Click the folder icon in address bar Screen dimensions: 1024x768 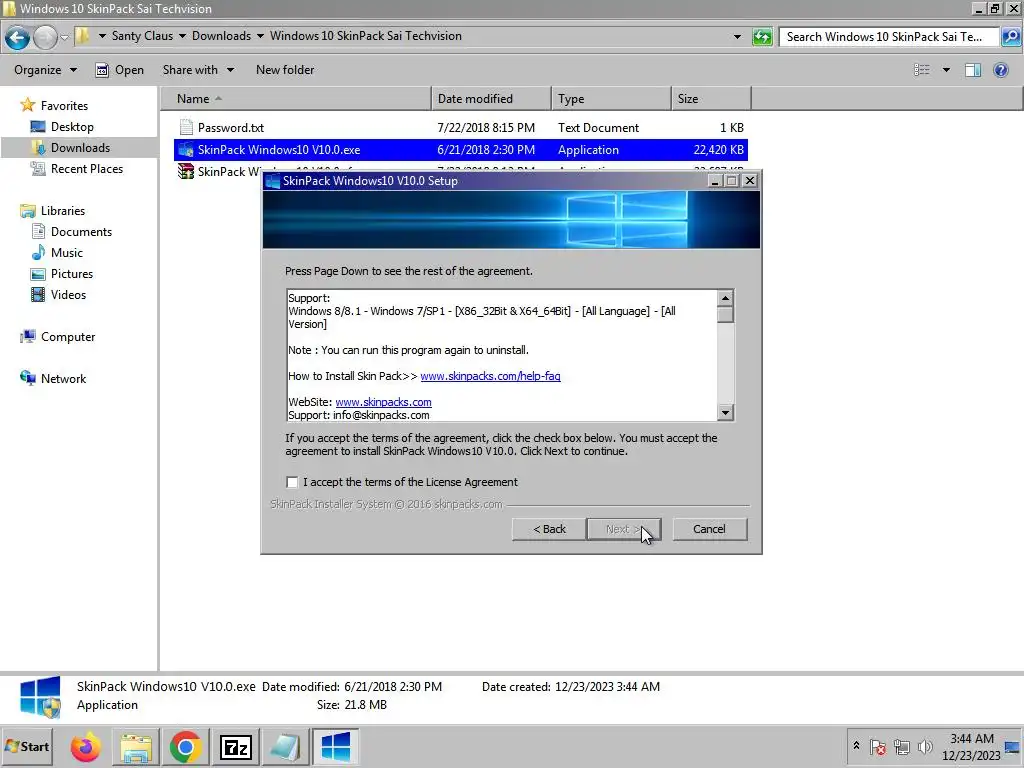(82, 36)
